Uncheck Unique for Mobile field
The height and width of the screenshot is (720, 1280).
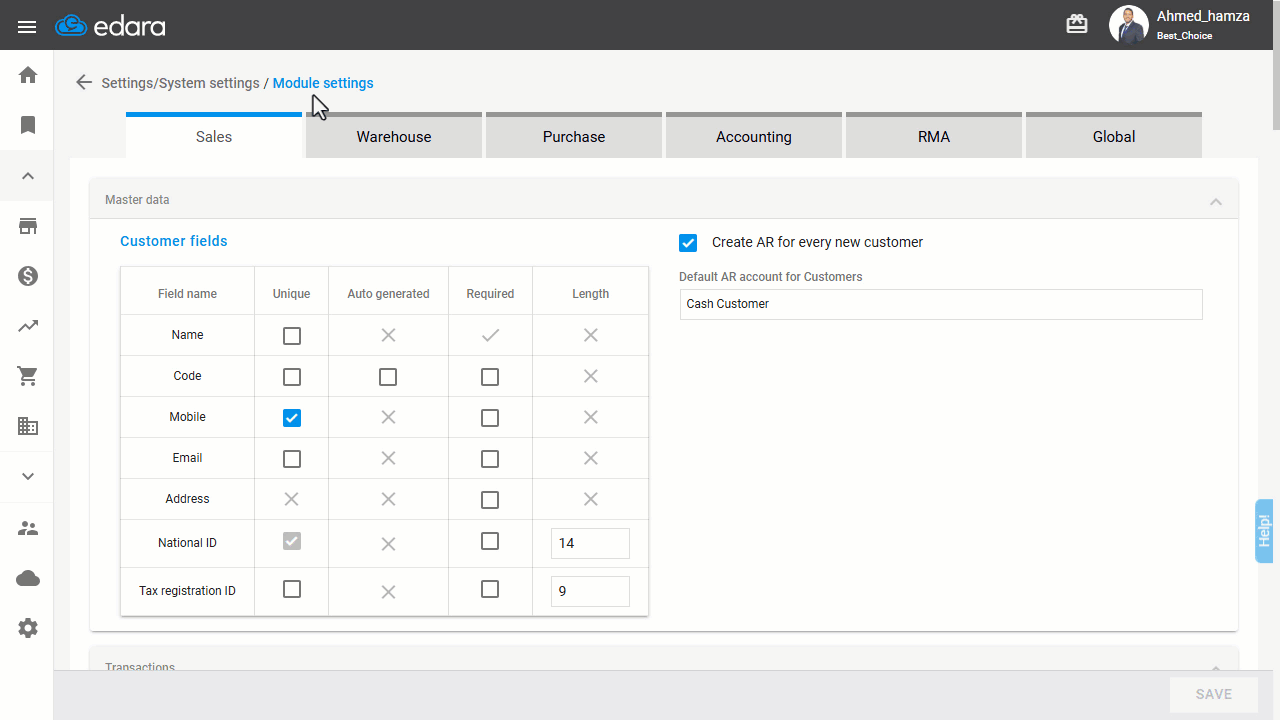pyautogui.click(x=292, y=418)
